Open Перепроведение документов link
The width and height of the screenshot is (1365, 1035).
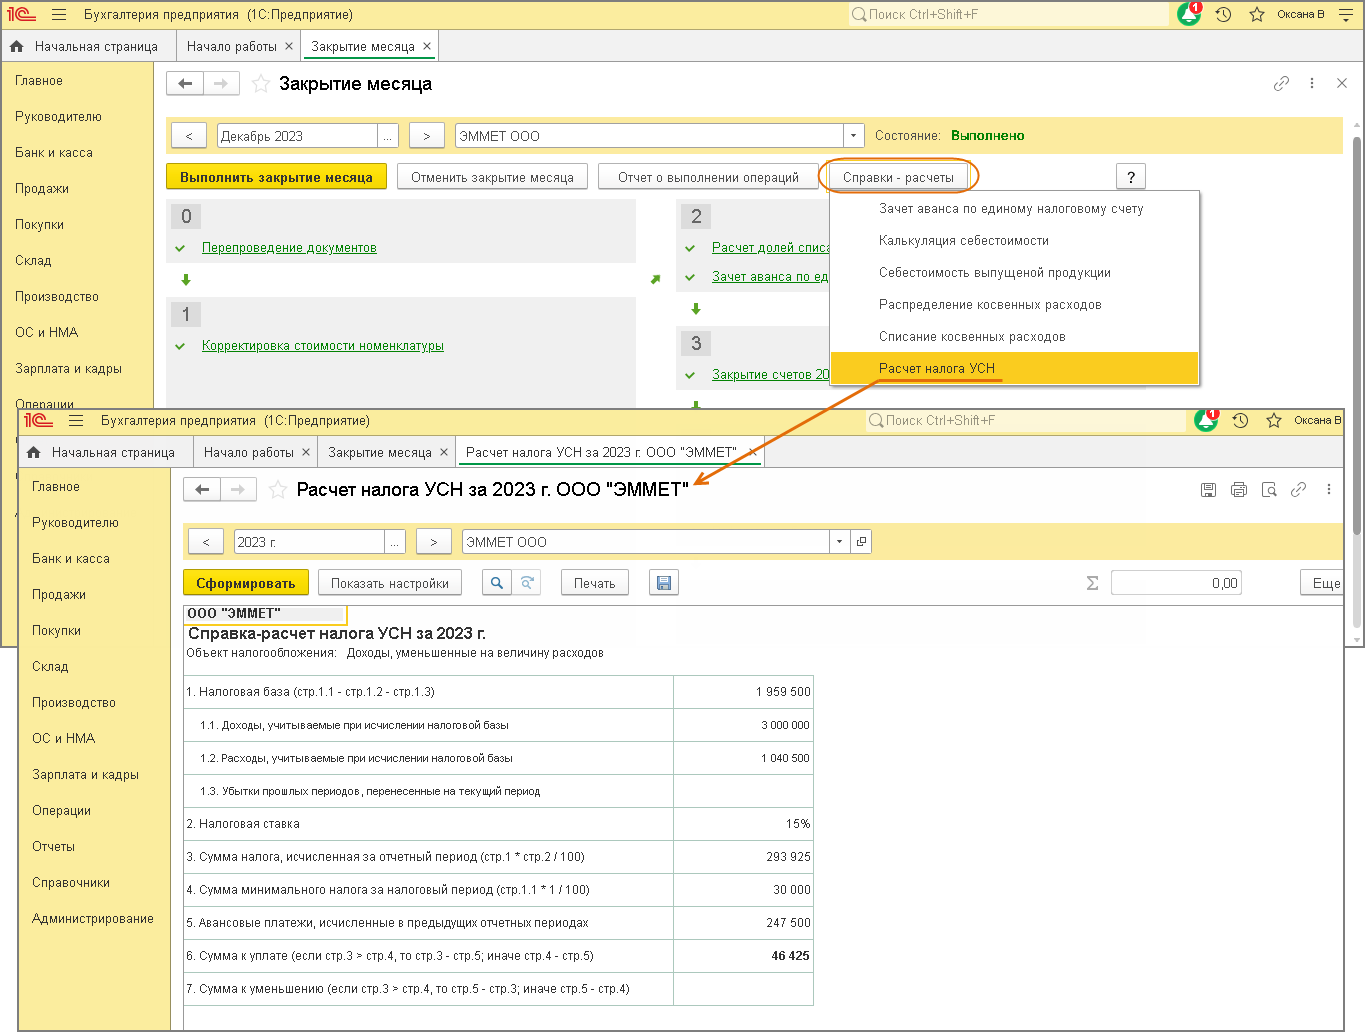coord(289,248)
